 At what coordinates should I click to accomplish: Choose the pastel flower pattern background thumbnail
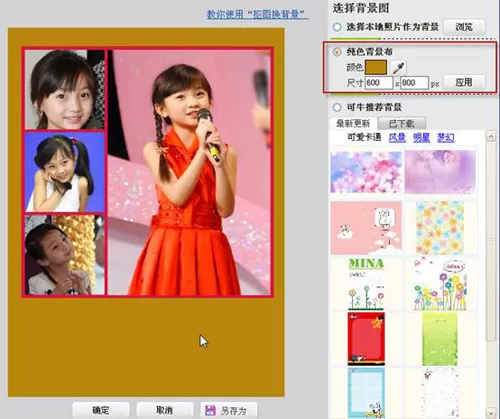pyautogui.click(x=440, y=228)
